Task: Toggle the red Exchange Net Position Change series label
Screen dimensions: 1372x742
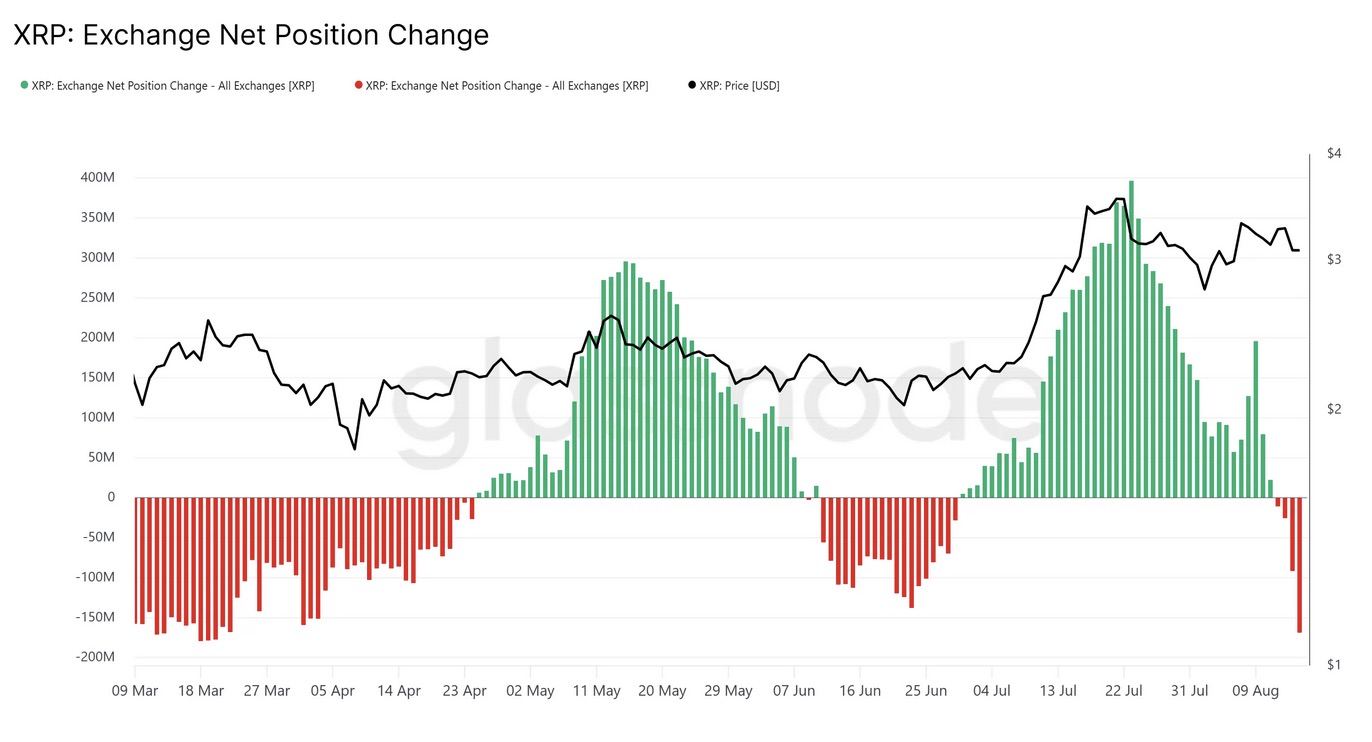Action: click(x=507, y=86)
